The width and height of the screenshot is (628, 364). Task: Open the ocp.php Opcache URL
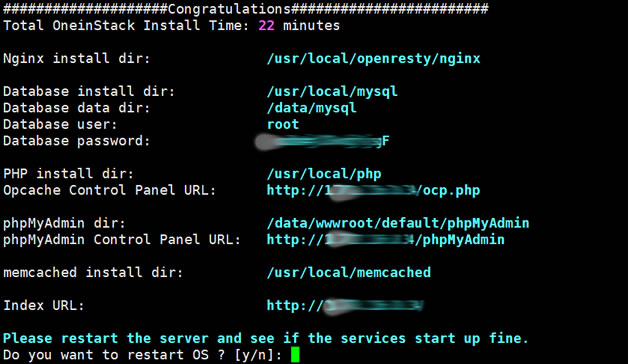[373, 191]
